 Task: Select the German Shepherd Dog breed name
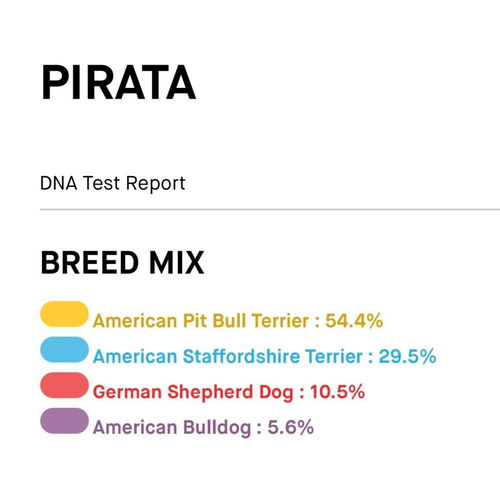point(193,392)
